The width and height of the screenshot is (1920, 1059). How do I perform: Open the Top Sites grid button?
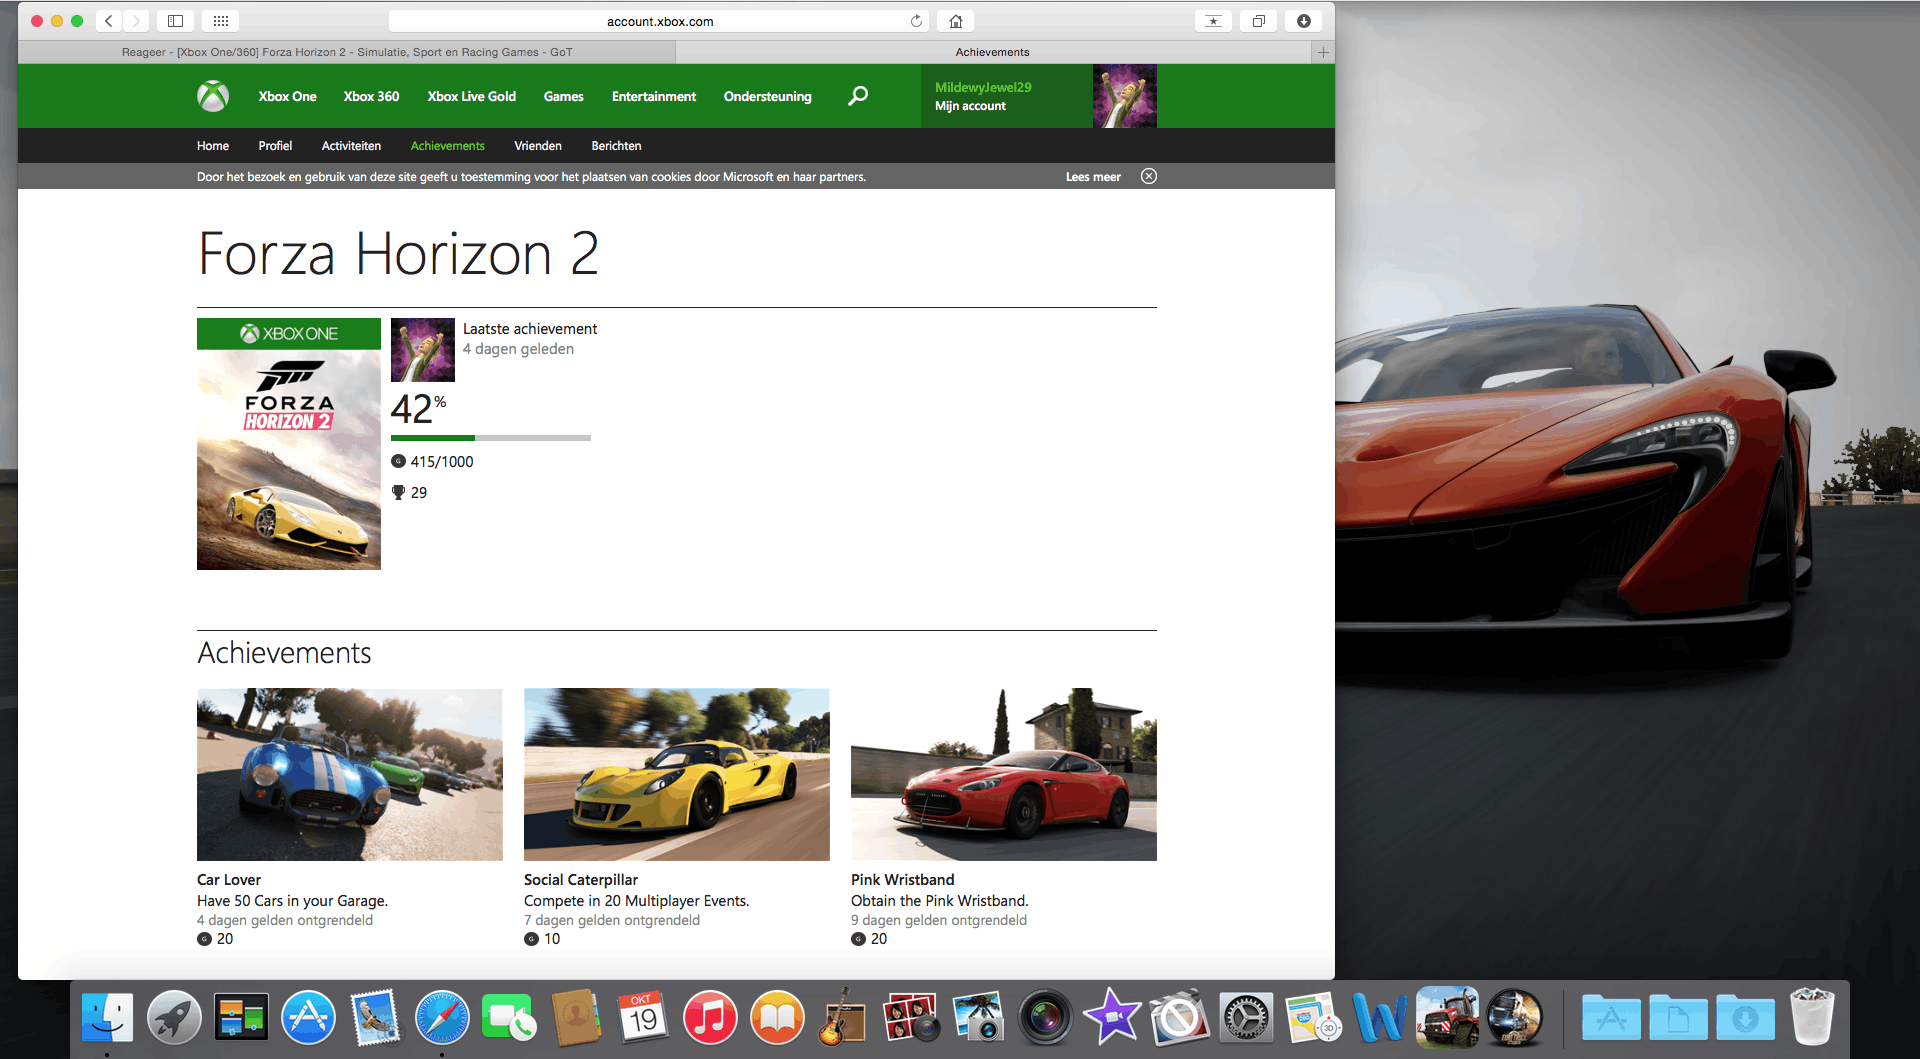pyautogui.click(x=221, y=21)
